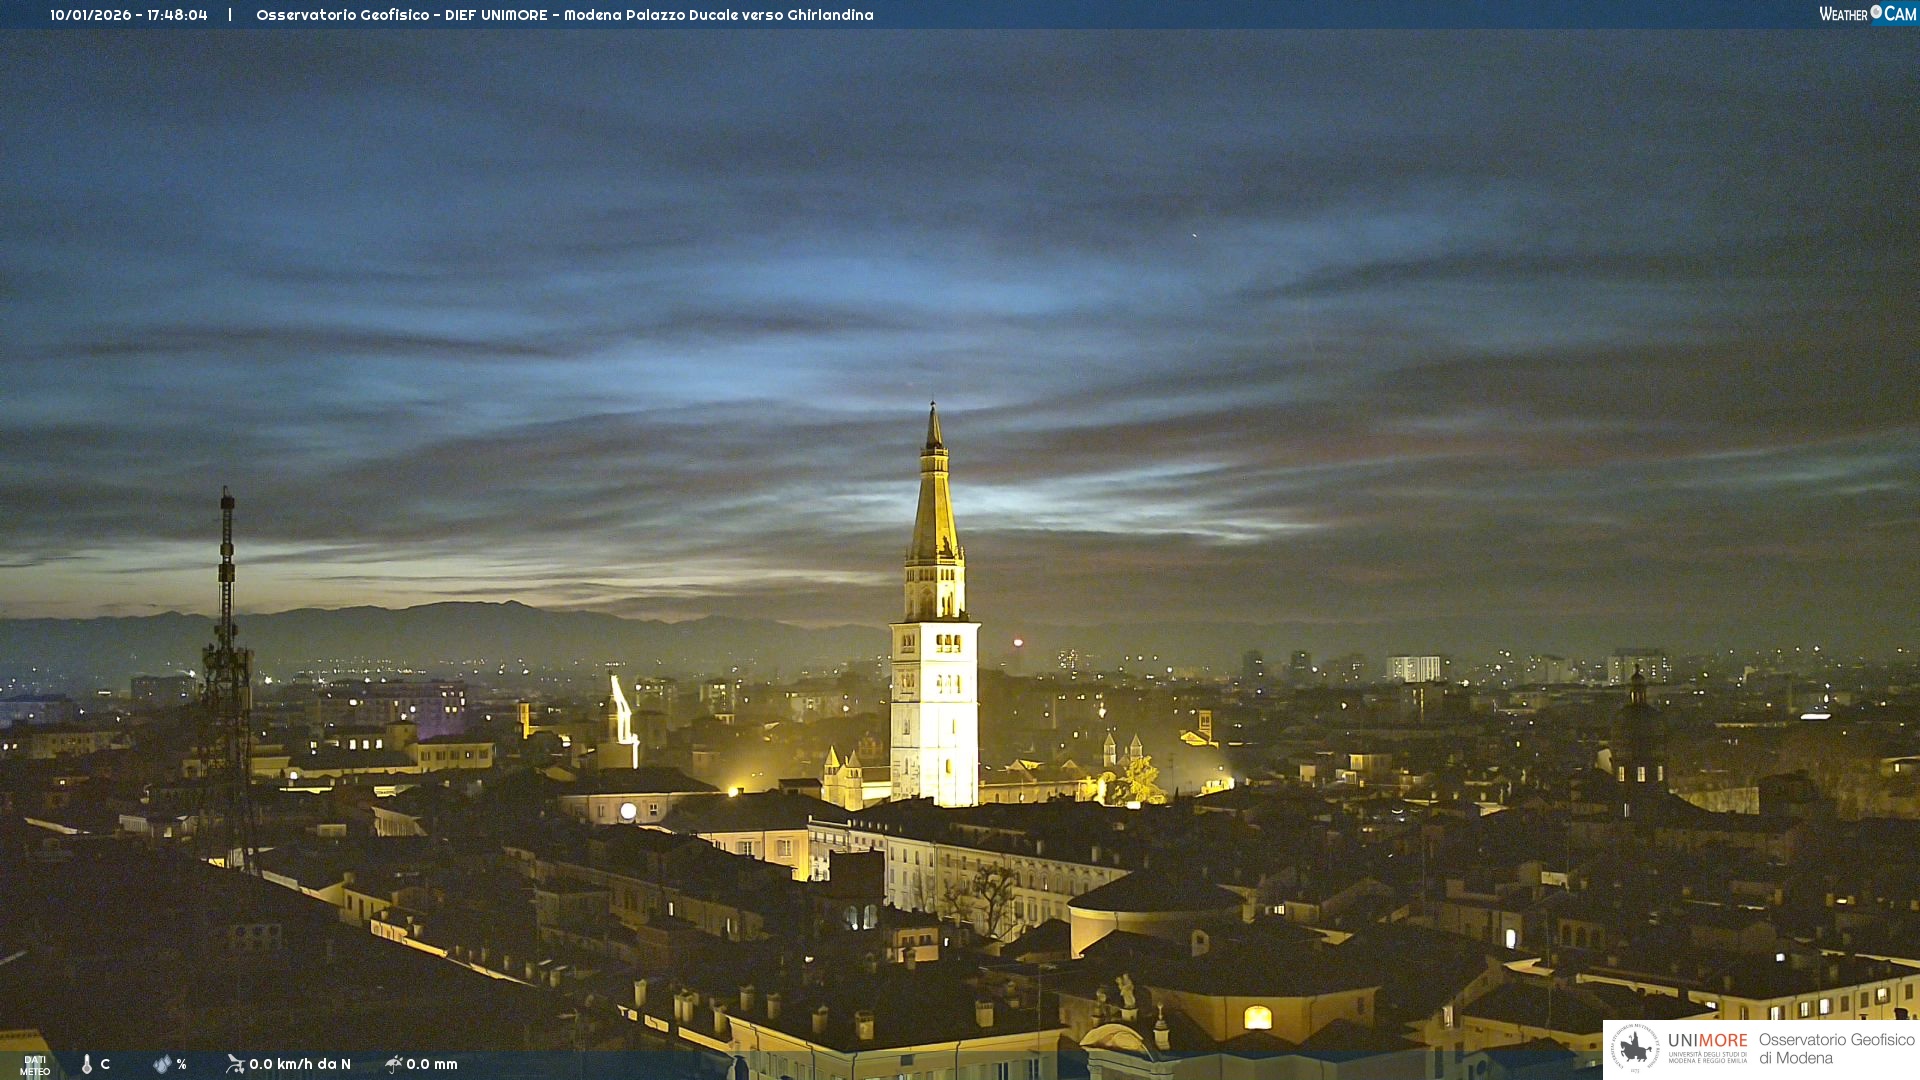
Task: Click the WeatherCam camera lens logo
Action: coord(1876,12)
